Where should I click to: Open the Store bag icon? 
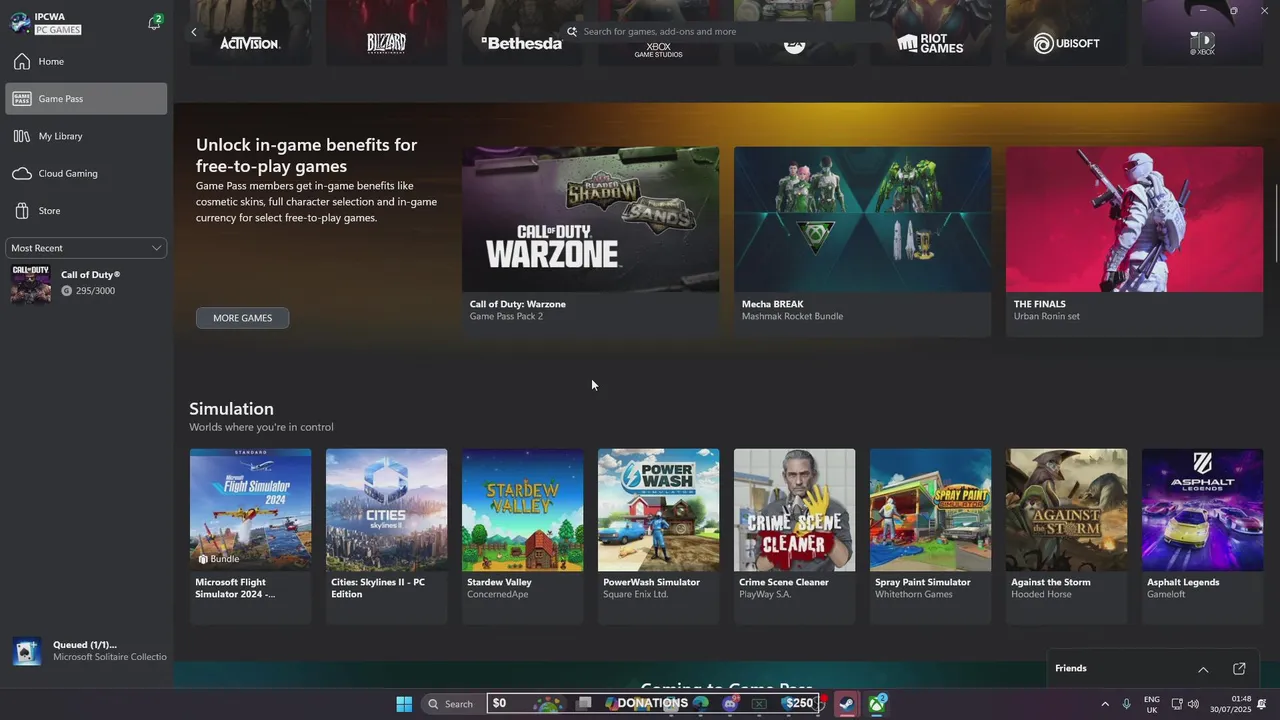pos(22,211)
